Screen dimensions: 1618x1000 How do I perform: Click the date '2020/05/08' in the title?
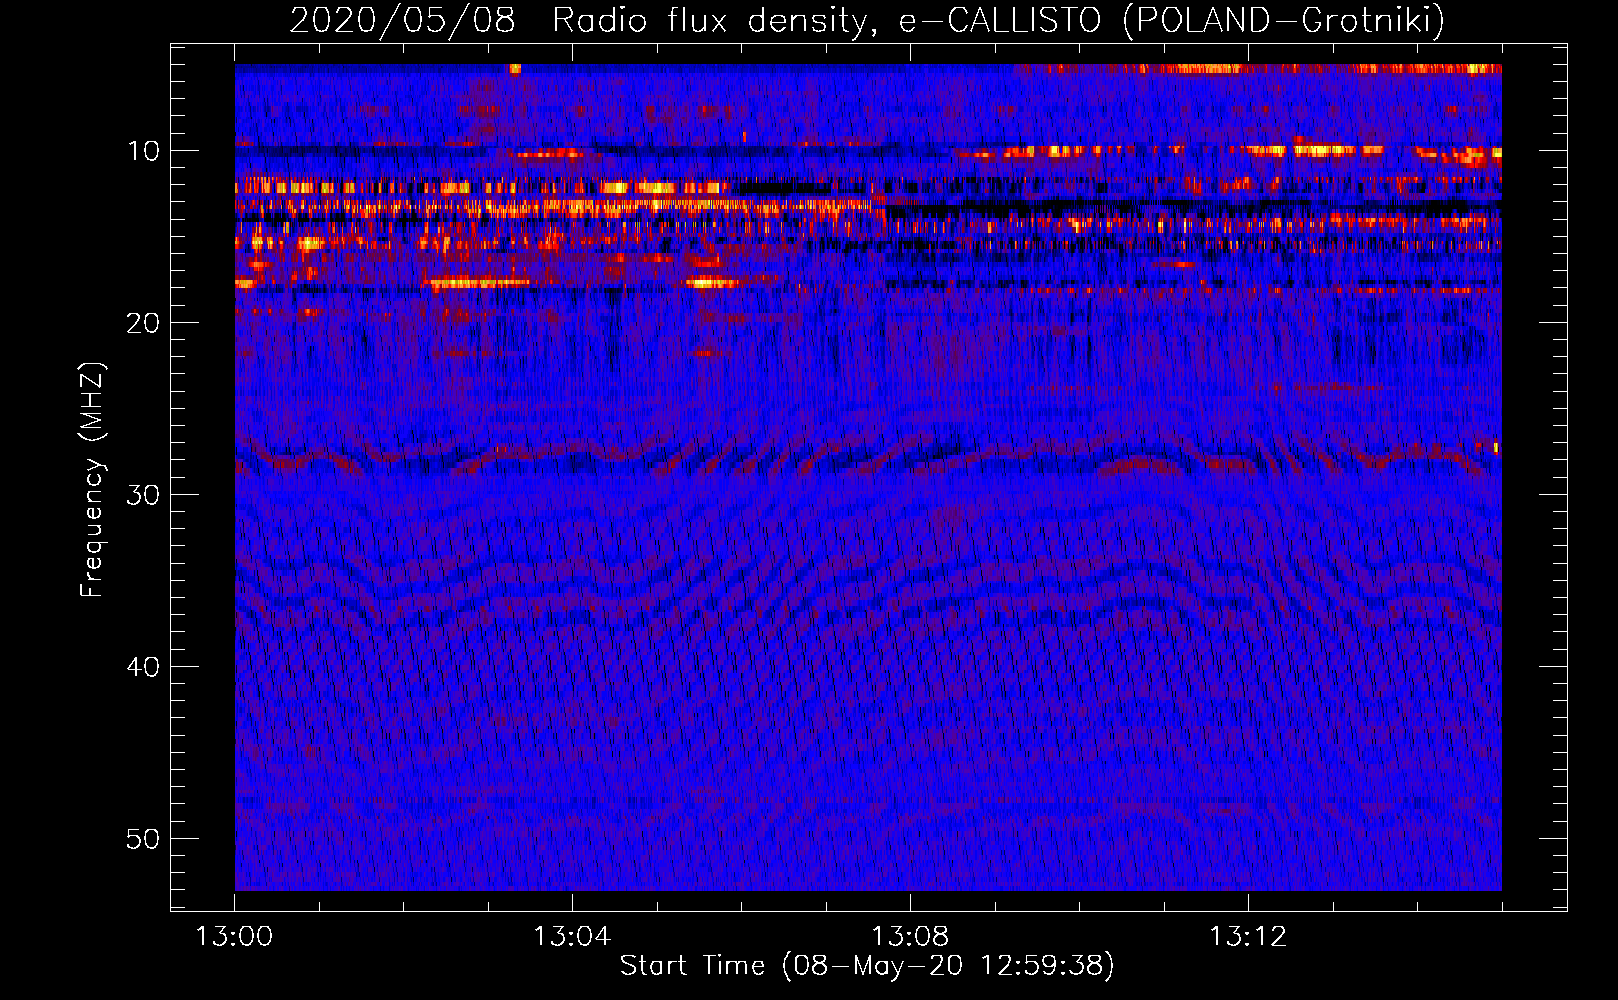pos(402,20)
